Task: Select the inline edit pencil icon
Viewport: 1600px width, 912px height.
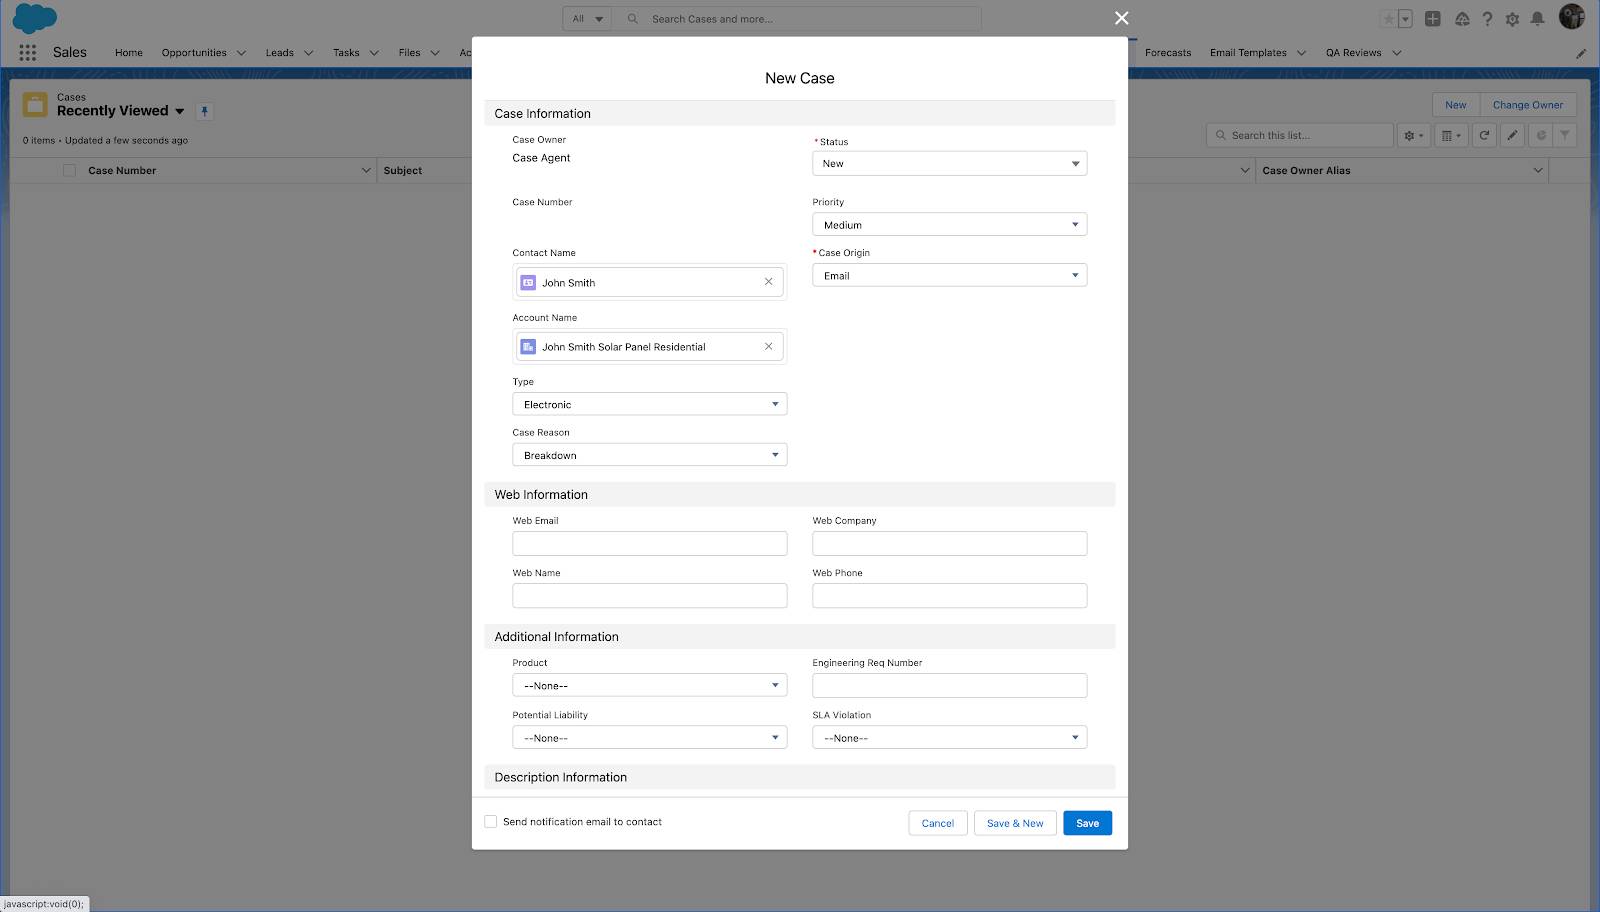Action: pyautogui.click(x=1512, y=134)
